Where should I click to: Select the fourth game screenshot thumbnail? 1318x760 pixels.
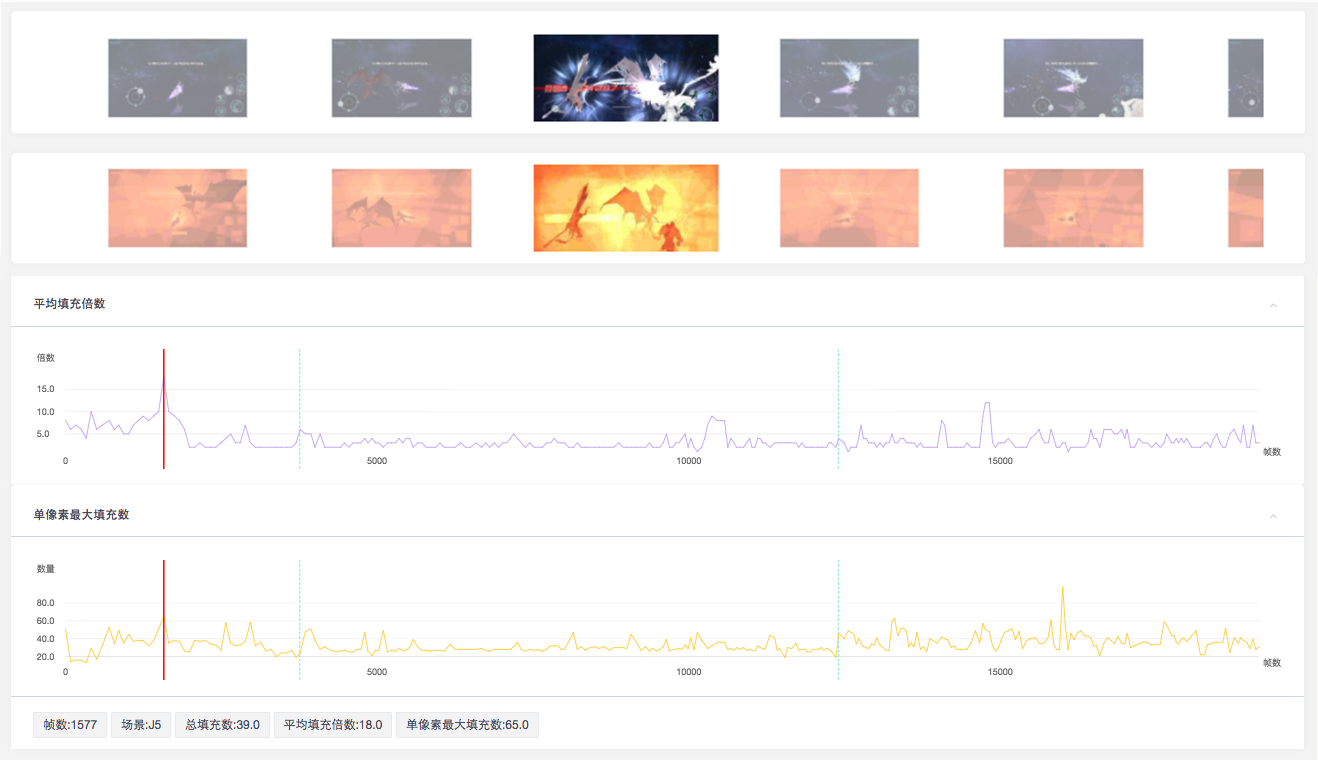(849, 78)
